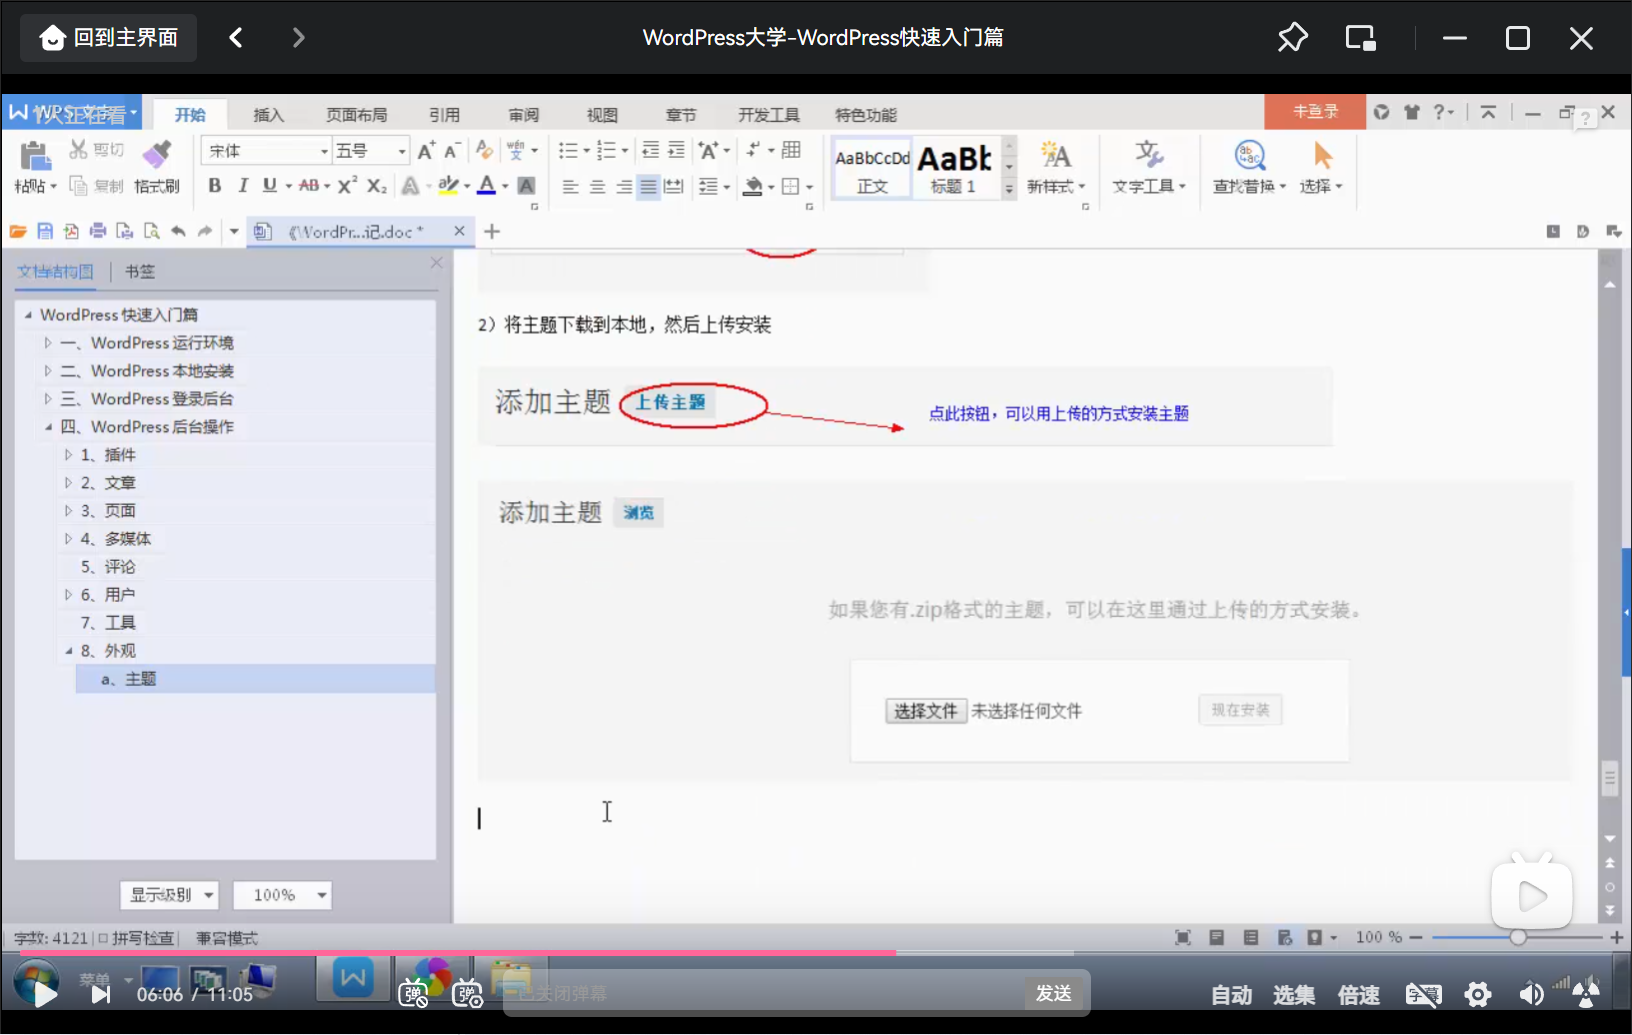Align text left

(x=570, y=186)
